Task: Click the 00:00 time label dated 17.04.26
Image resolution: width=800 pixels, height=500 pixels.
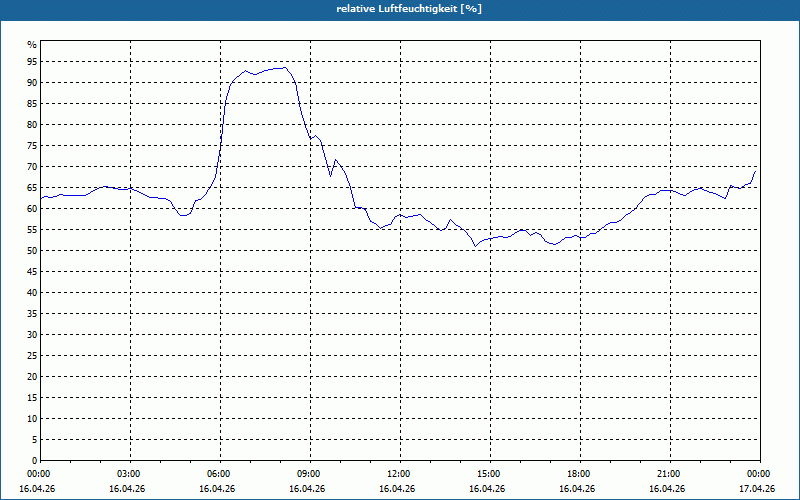Action: click(760, 474)
